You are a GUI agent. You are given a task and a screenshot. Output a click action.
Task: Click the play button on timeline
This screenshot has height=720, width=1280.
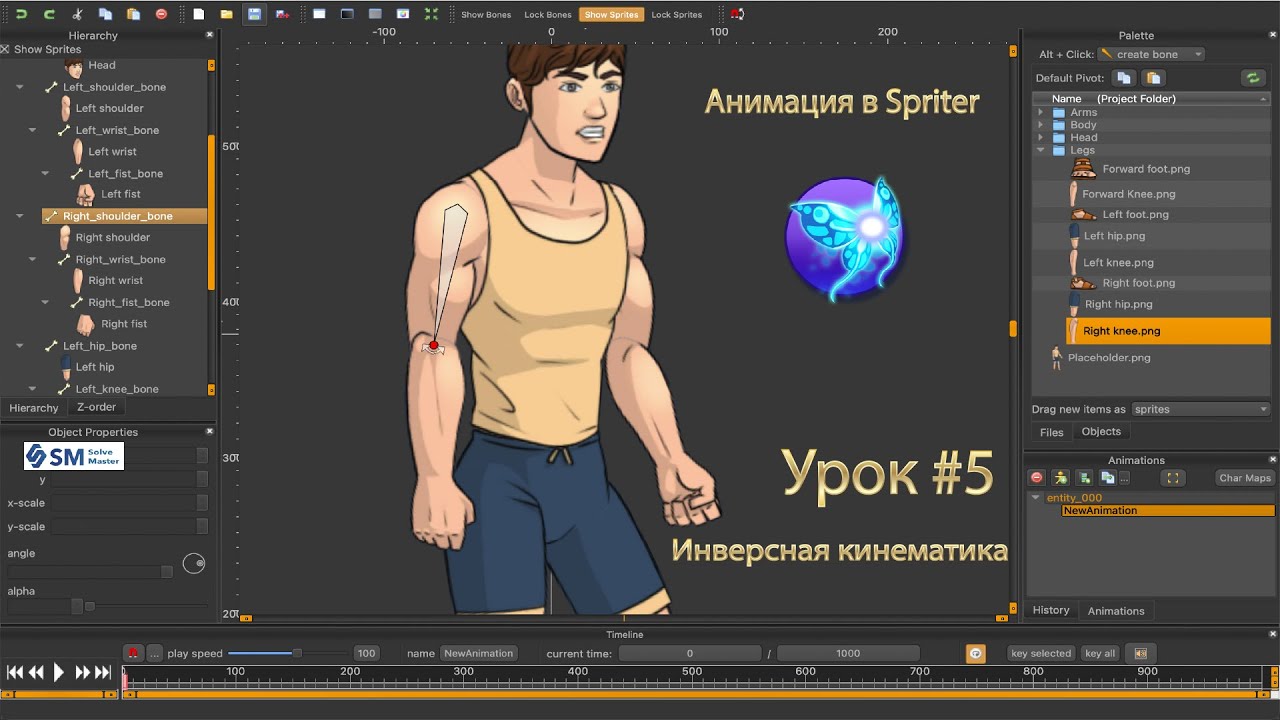pos(58,673)
